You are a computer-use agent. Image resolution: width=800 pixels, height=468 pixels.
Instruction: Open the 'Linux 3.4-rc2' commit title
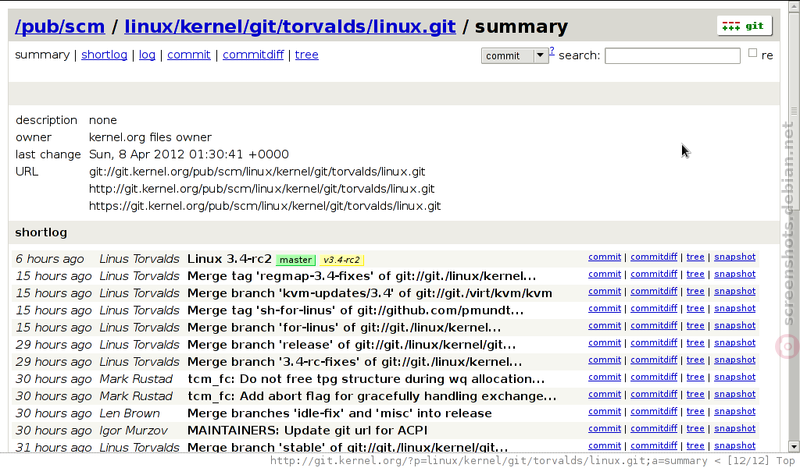(229, 259)
